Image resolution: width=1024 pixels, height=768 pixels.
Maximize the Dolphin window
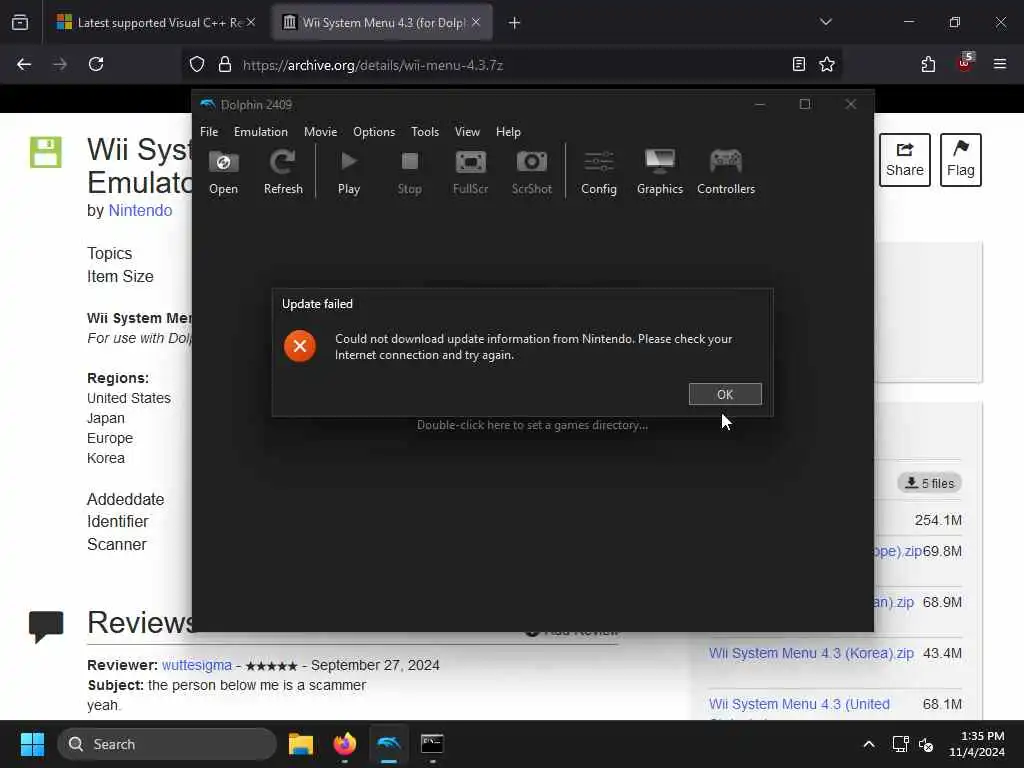[x=805, y=104]
